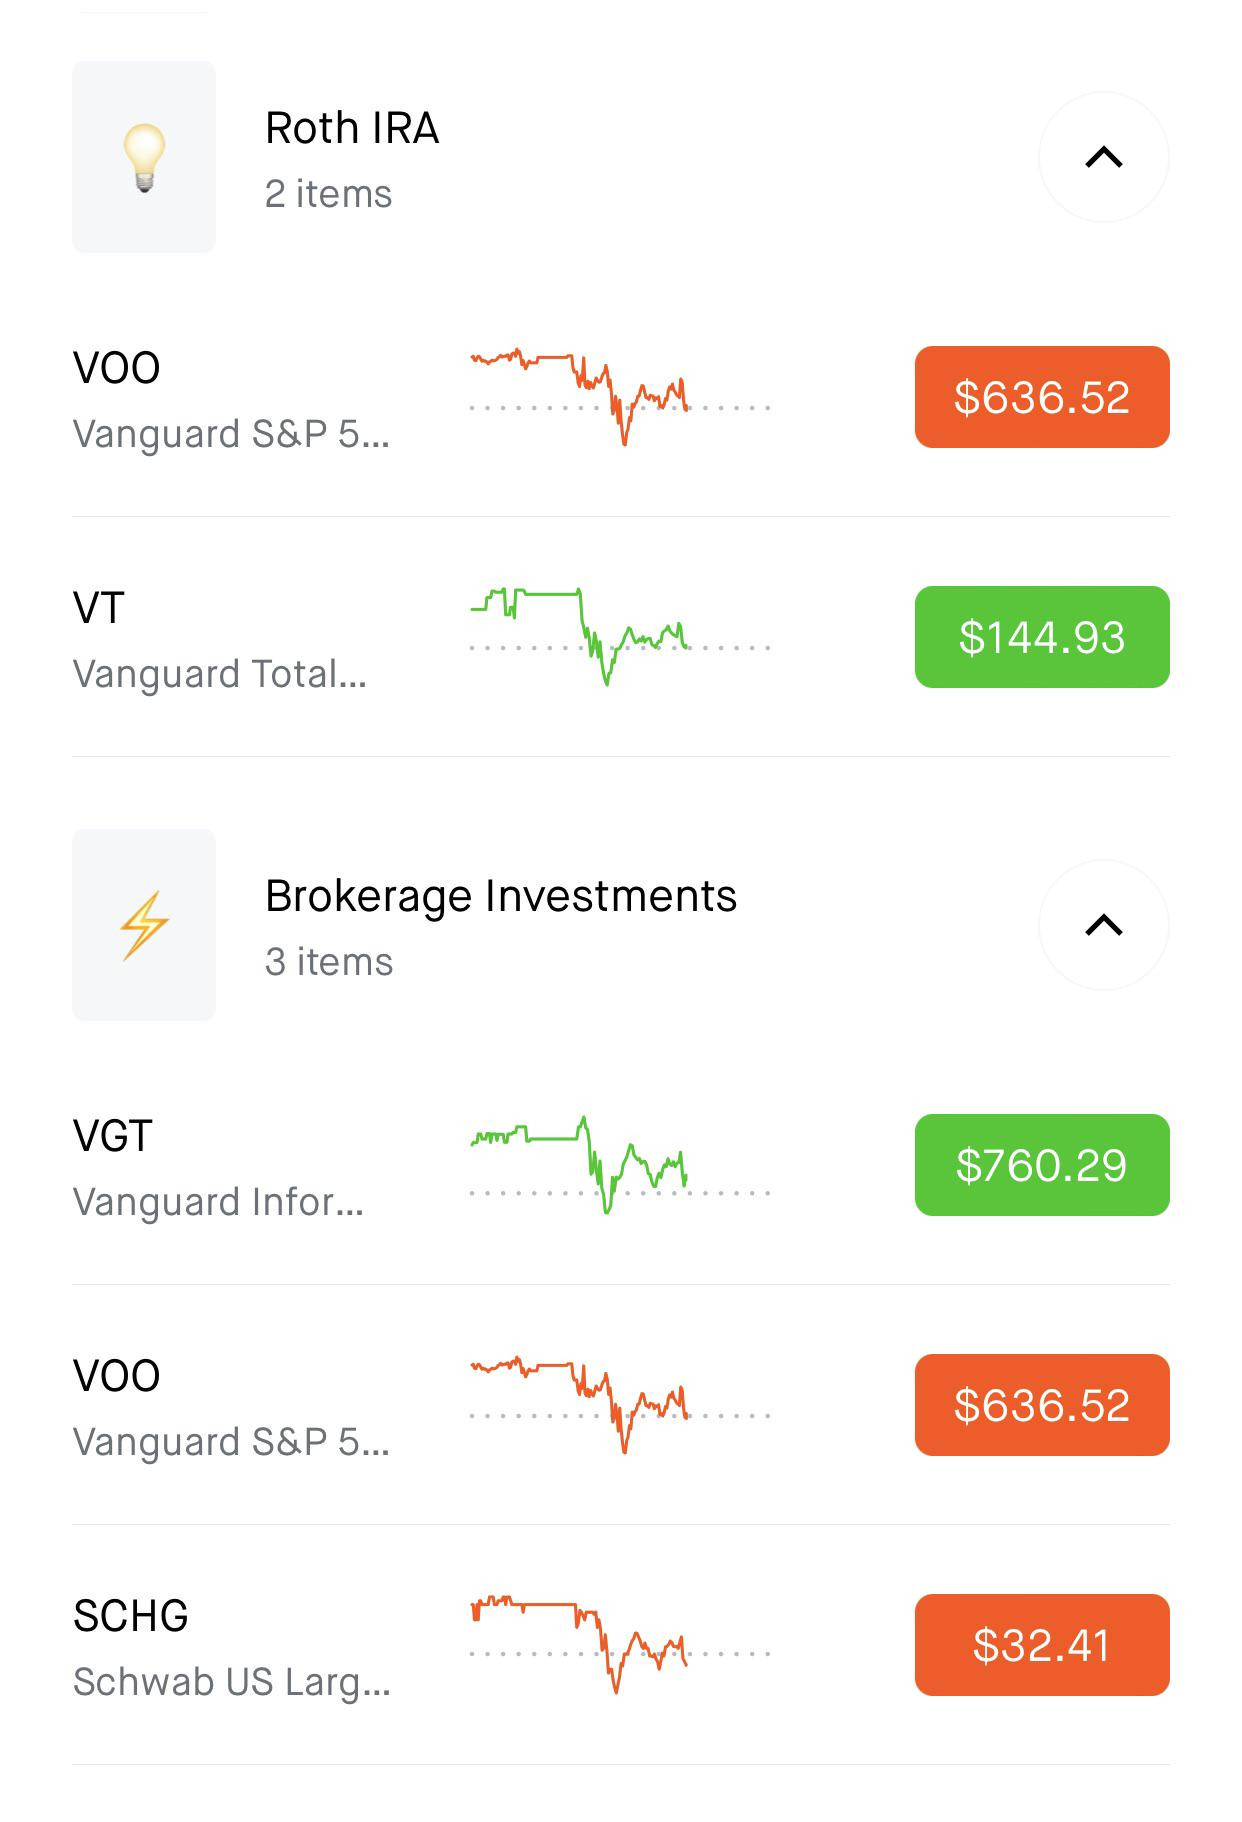Image resolution: width=1242 pixels, height=1822 pixels.
Task: Tap the Brokerage Investments lightning bolt icon
Action: [144, 925]
